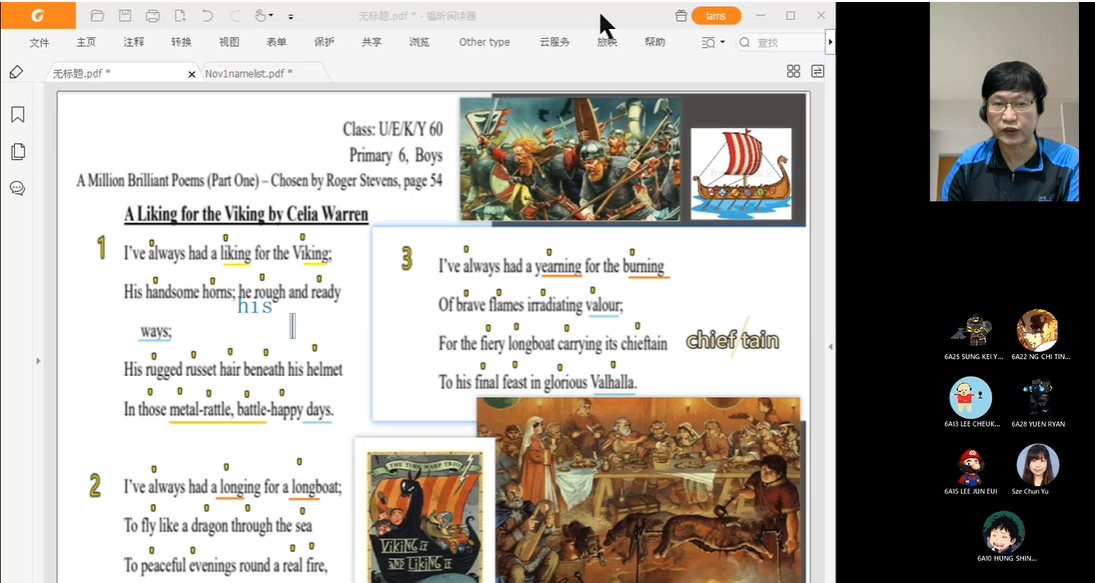Image resolution: width=1095 pixels, height=583 pixels.
Task: Click the word 'Valhalla' in stanza 3
Action: point(613,383)
